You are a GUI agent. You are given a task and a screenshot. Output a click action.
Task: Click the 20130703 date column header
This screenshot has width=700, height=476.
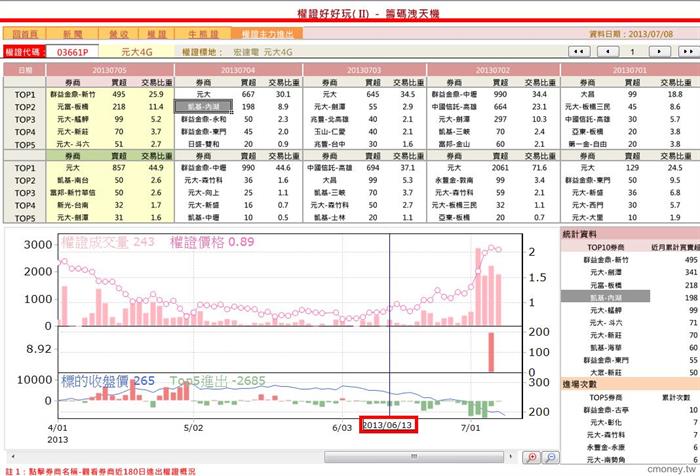(364, 70)
